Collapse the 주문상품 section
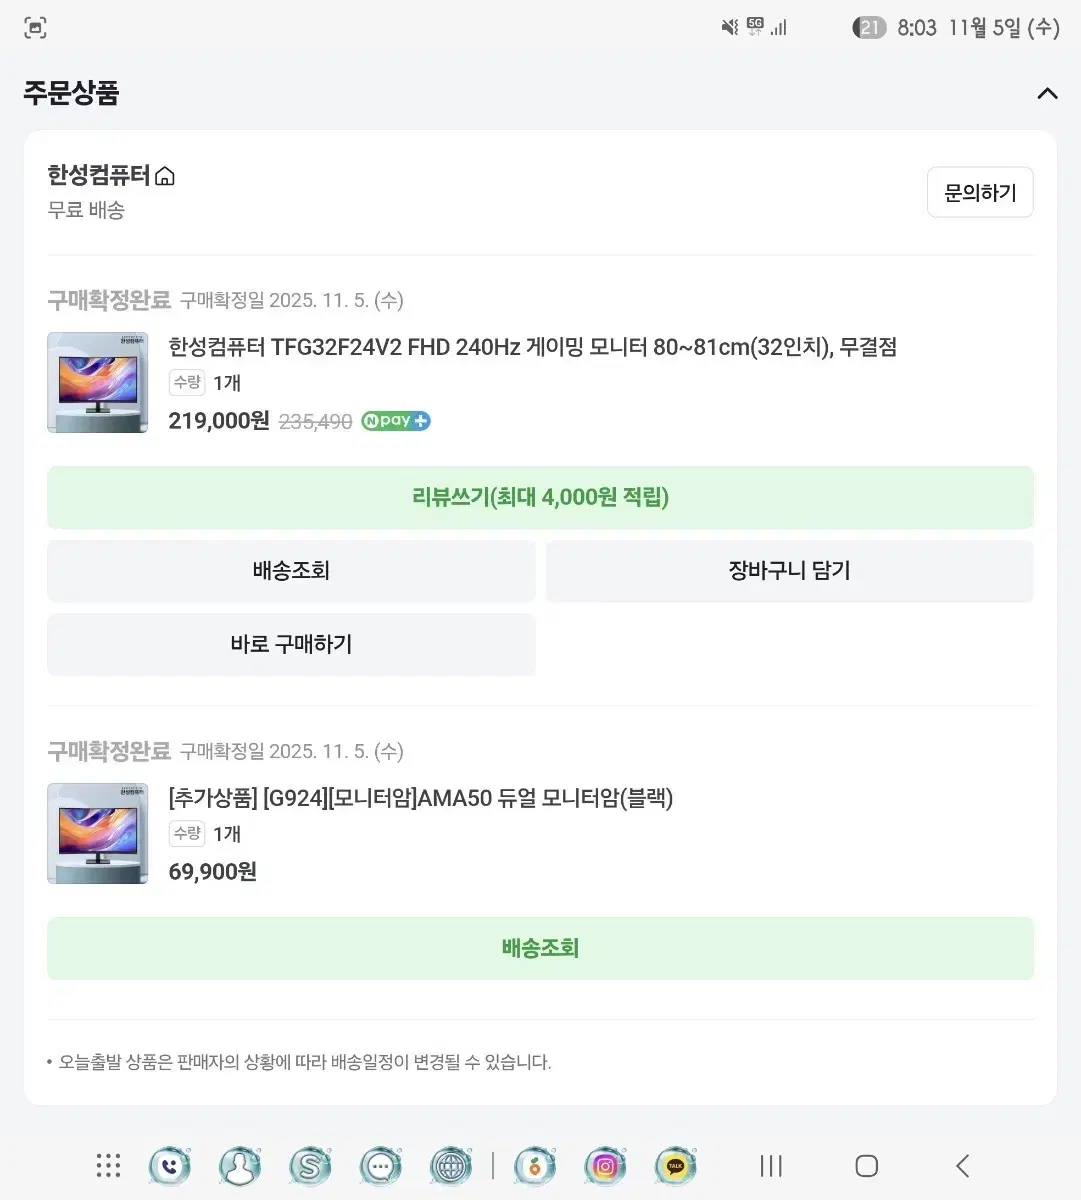The width and height of the screenshot is (1081, 1200). (1047, 93)
